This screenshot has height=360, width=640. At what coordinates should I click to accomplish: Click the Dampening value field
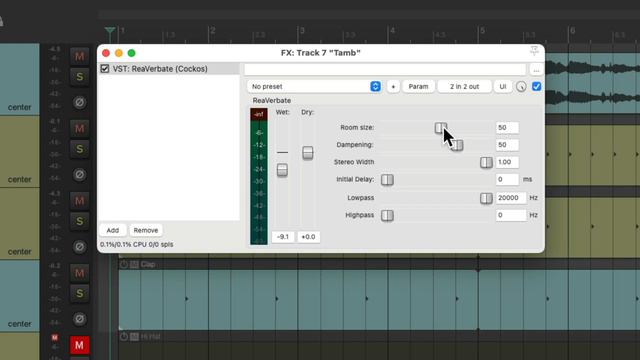(507, 145)
